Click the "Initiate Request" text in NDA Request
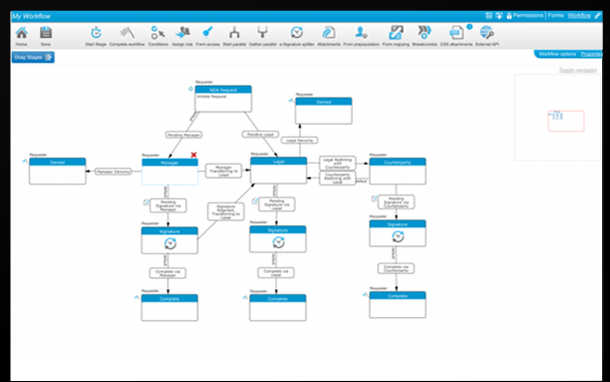 (212, 96)
